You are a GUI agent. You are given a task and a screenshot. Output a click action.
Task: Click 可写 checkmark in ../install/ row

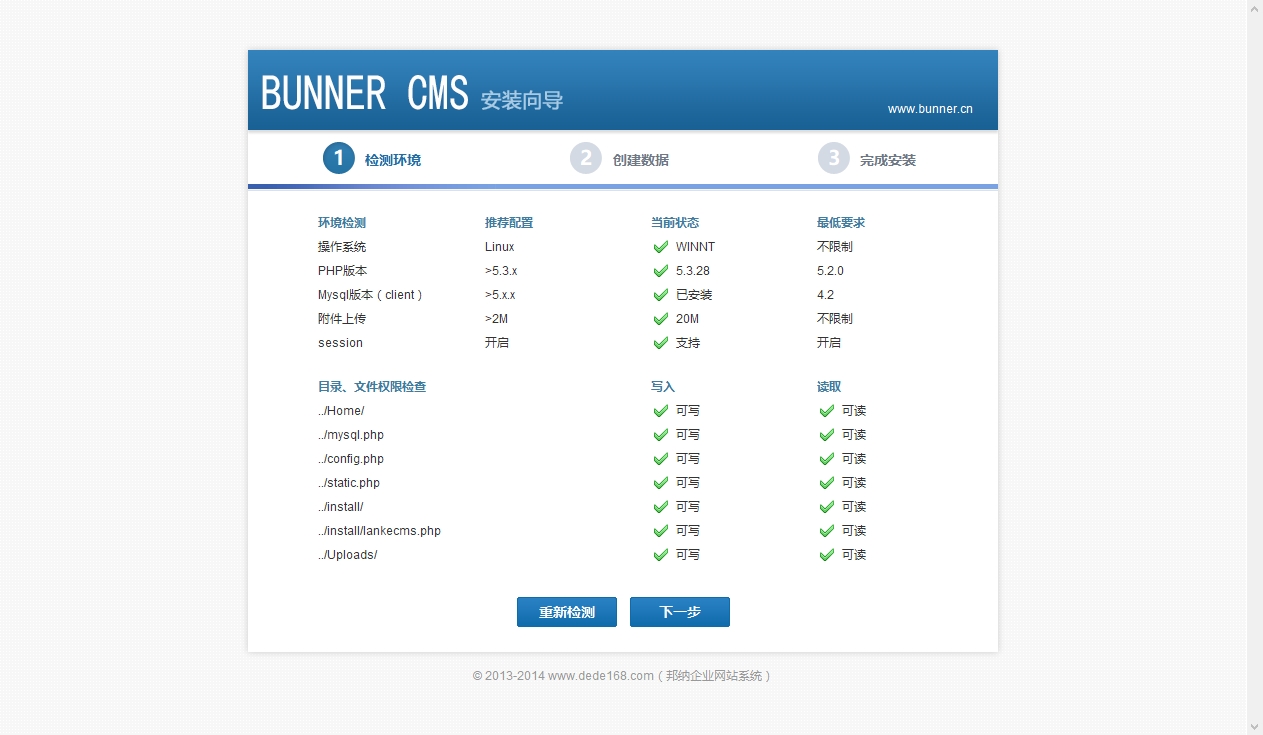pos(660,507)
